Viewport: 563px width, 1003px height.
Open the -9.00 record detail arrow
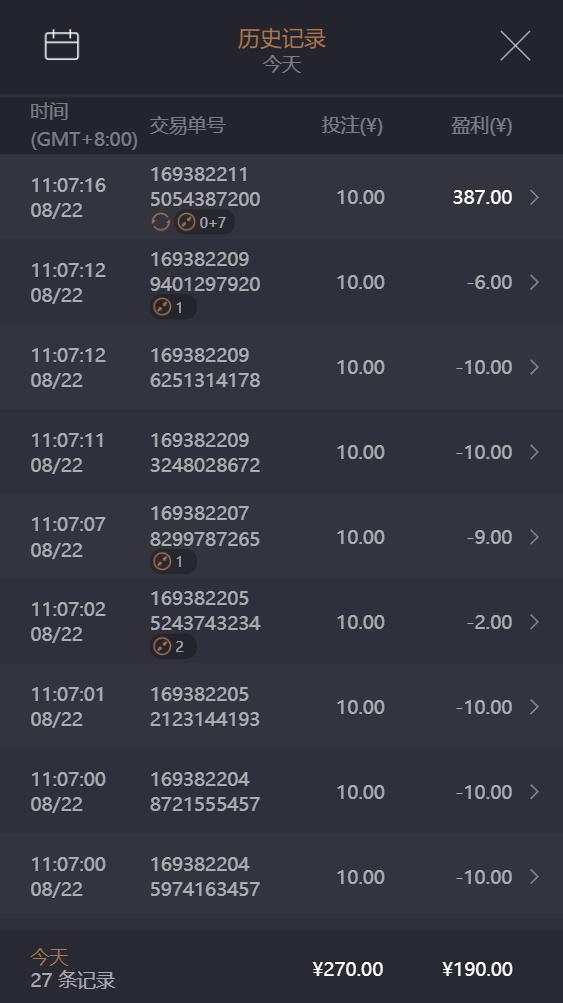(x=534, y=537)
